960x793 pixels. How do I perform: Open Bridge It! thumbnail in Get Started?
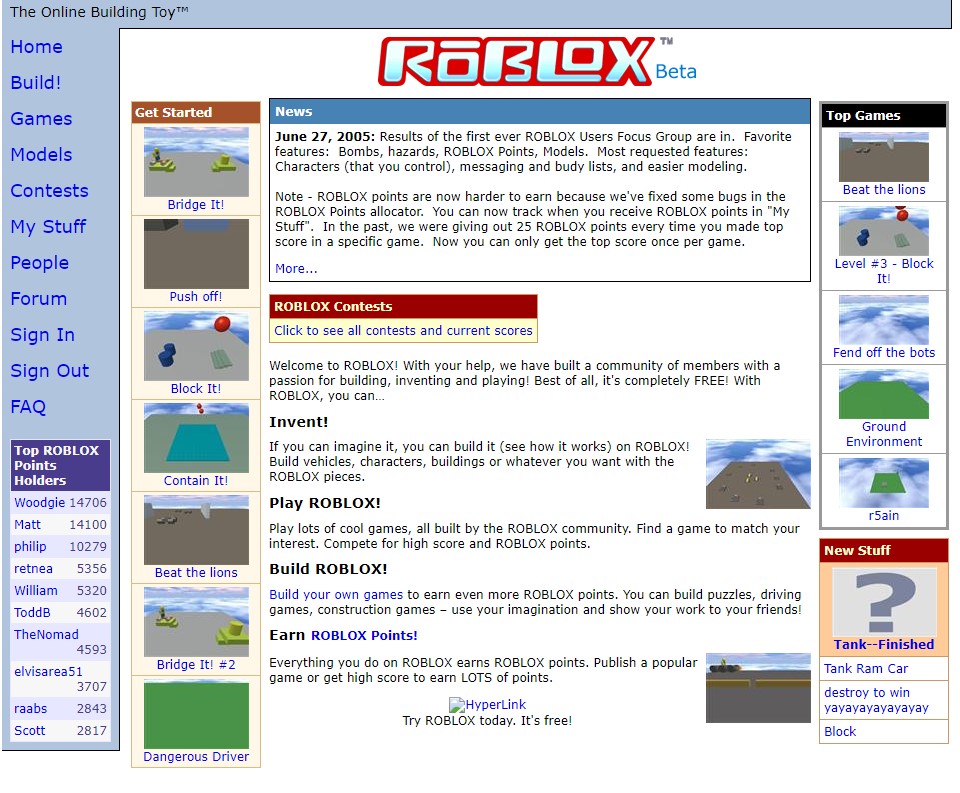tap(196, 162)
